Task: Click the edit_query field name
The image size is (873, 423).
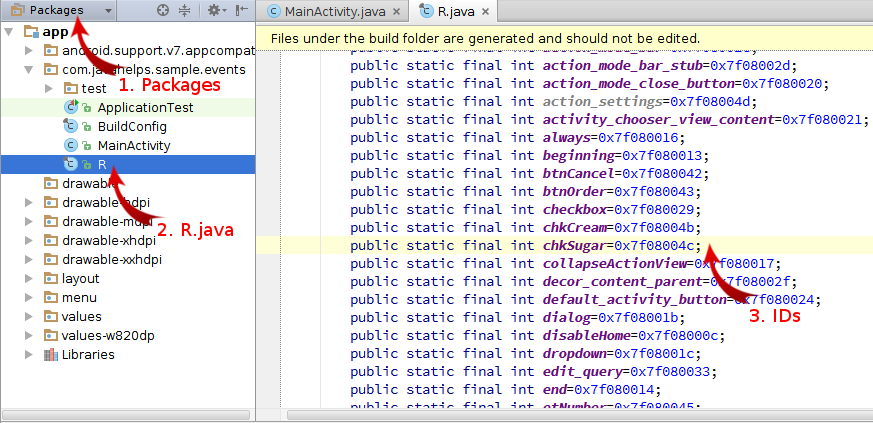Action: [x=583, y=371]
